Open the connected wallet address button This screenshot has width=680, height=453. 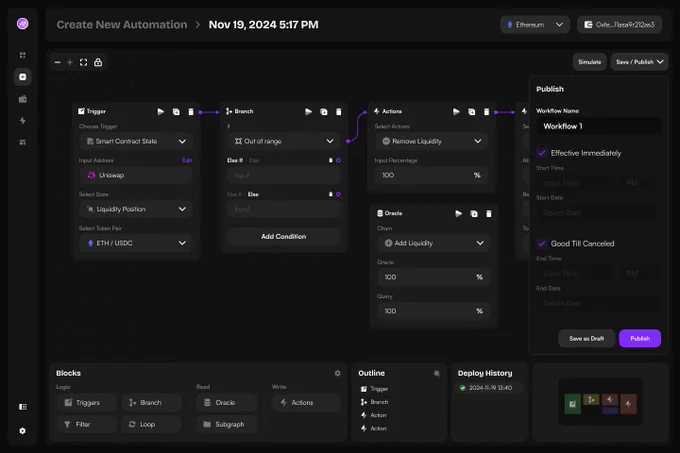click(x=619, y=25)
